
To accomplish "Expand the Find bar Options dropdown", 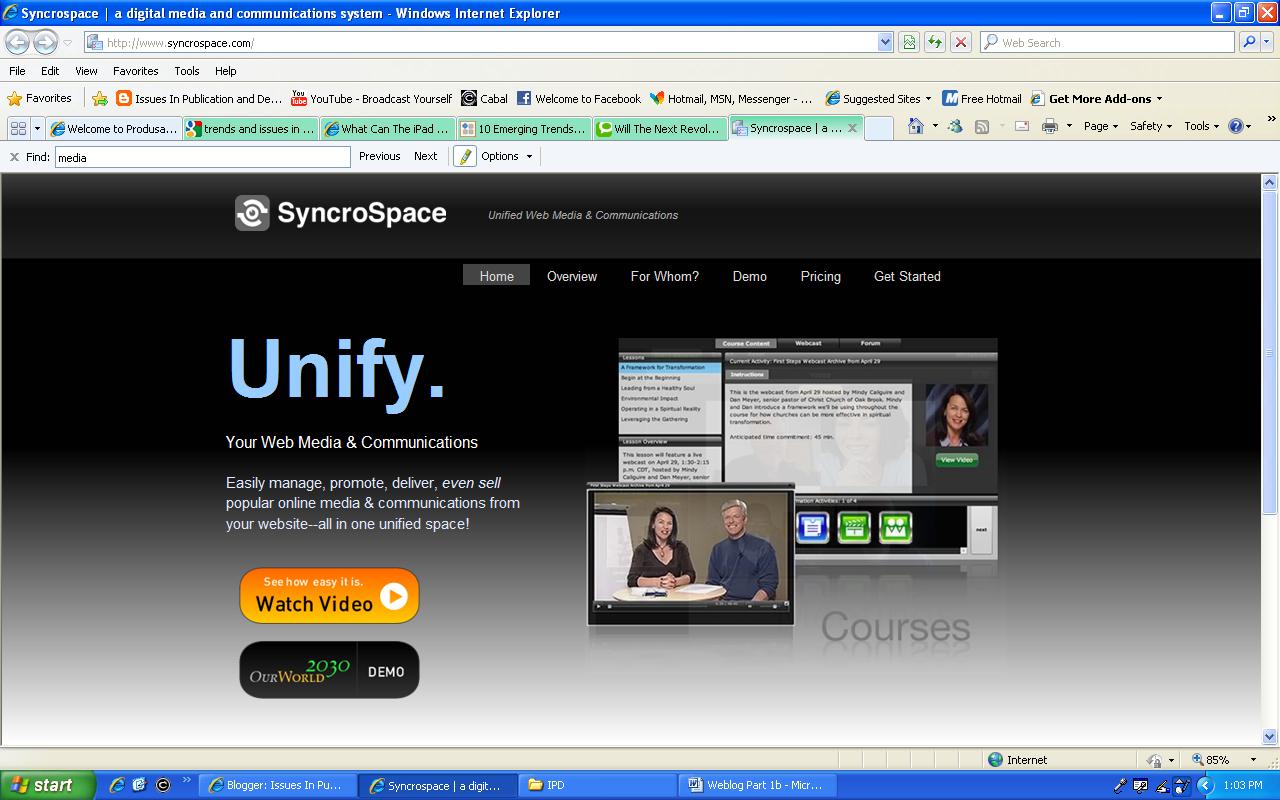I will pyautogui.click(x=507, y=156).
